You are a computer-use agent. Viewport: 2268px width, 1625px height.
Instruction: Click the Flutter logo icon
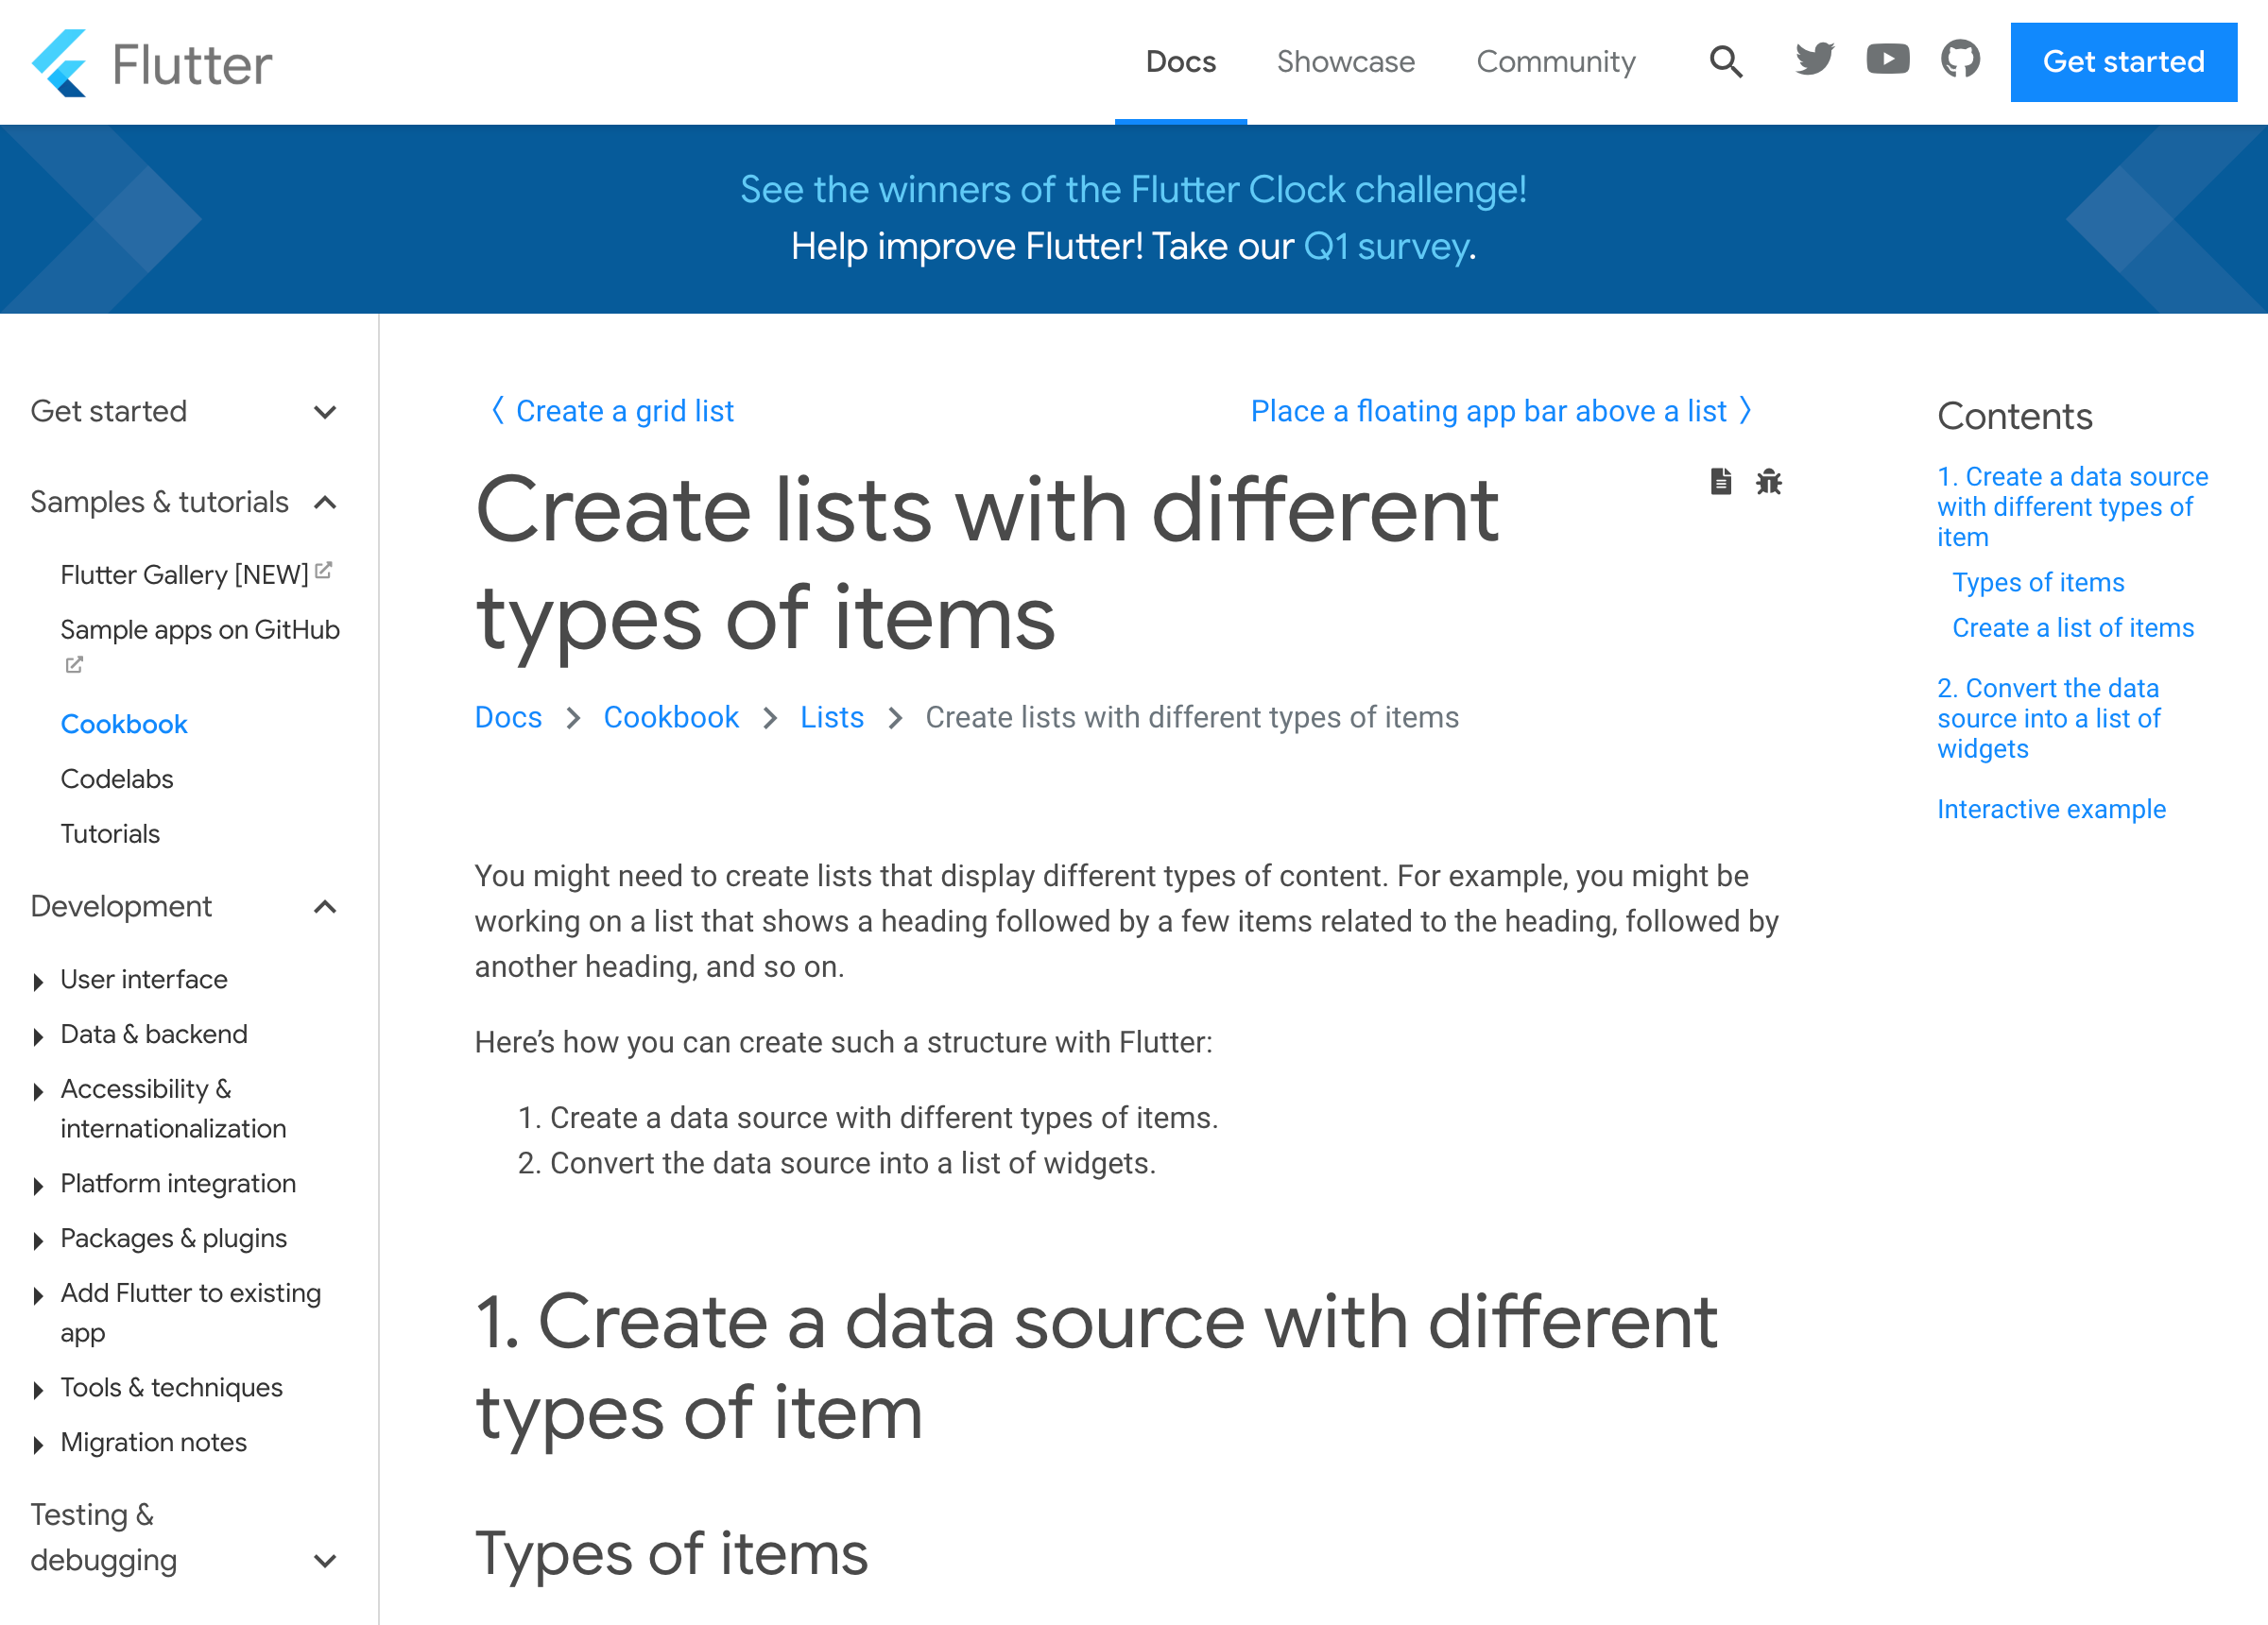(59, 62)
